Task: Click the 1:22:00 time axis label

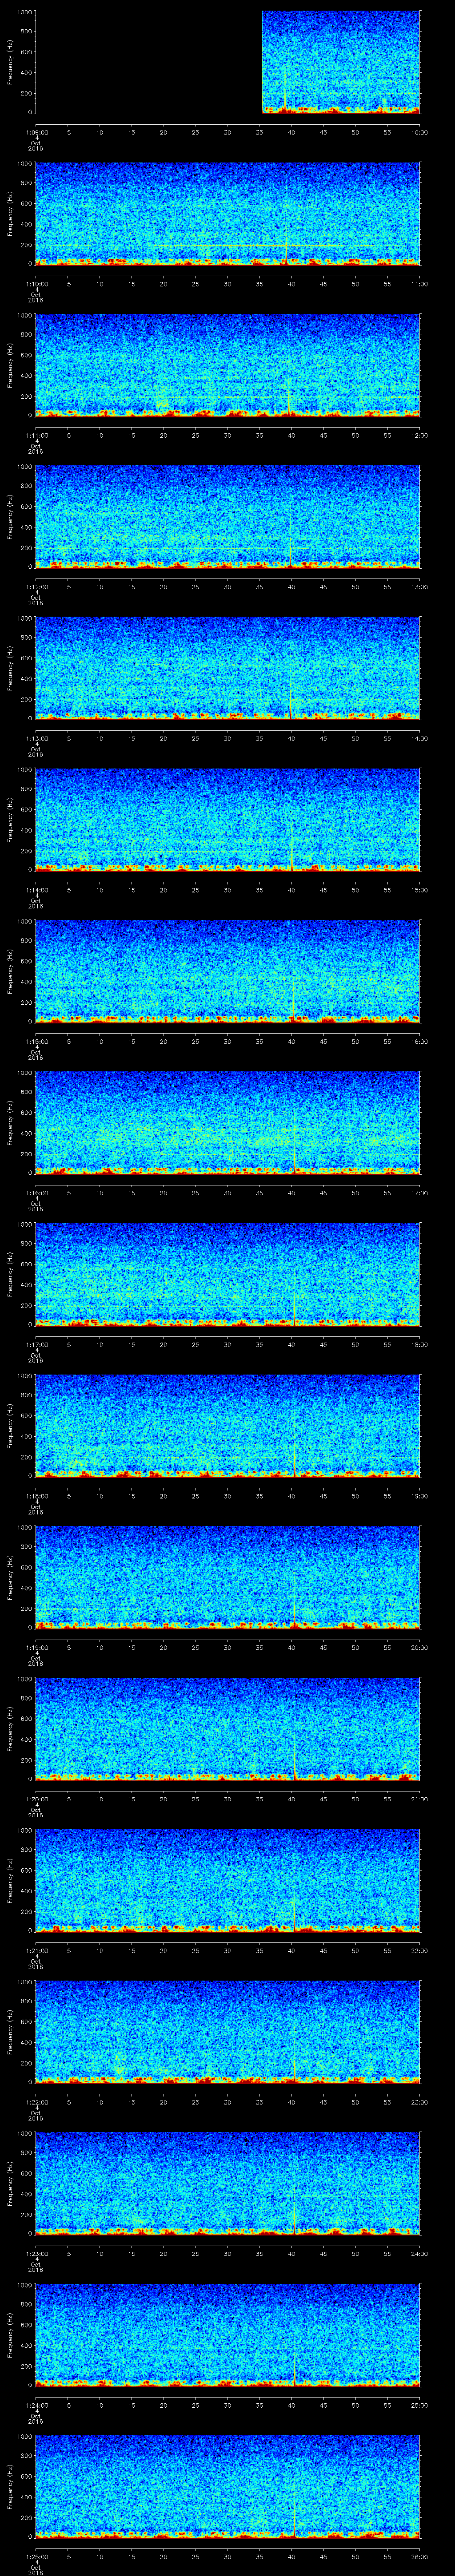Action: pos(36,2102)
